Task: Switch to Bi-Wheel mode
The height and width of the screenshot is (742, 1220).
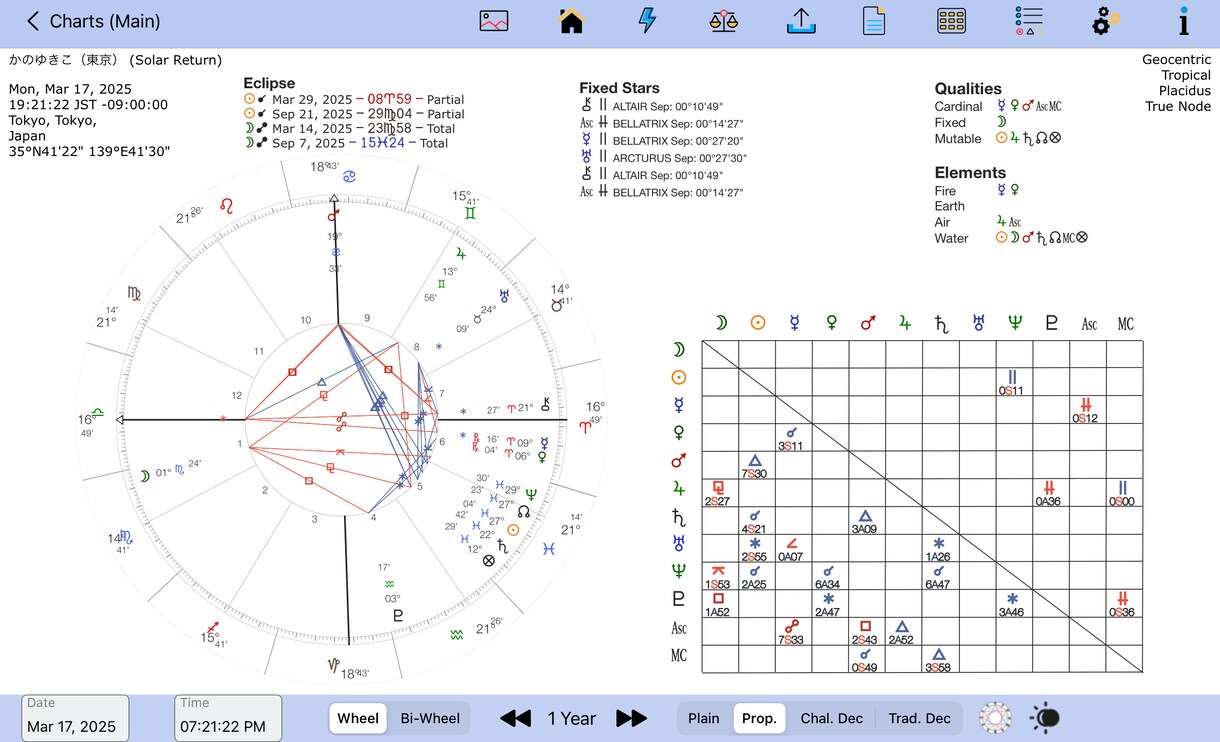Action: (x=430, y=718)
